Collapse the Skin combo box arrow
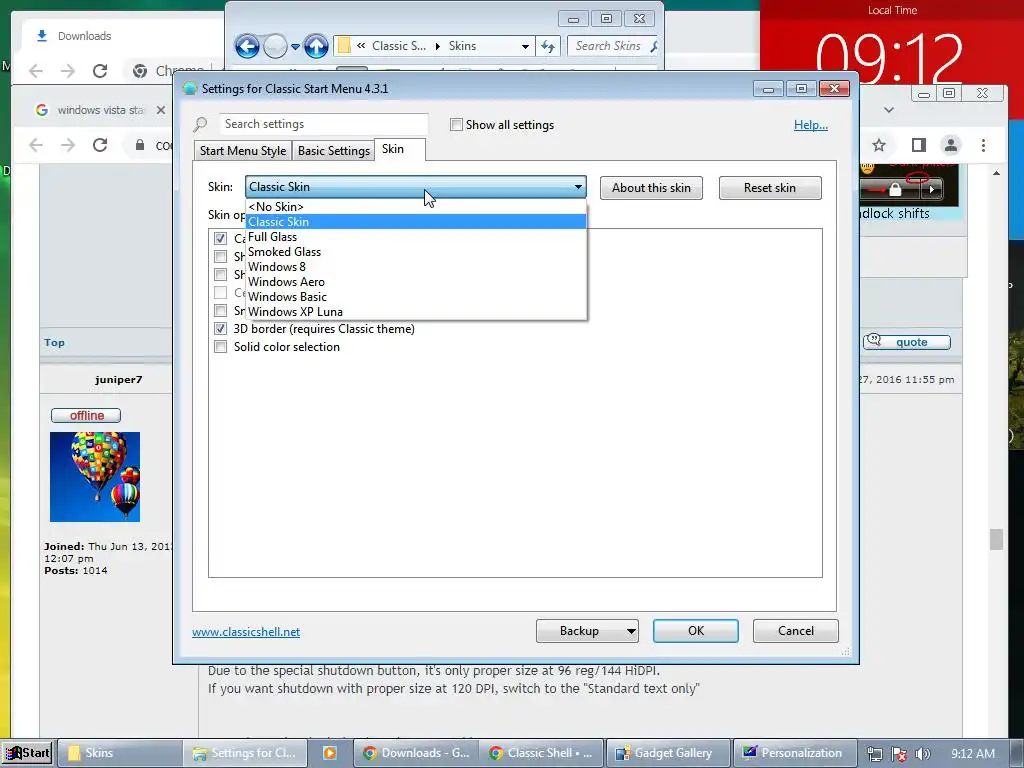The width and height of the screenshot is (1024, 768). click(x=578, y=187)
